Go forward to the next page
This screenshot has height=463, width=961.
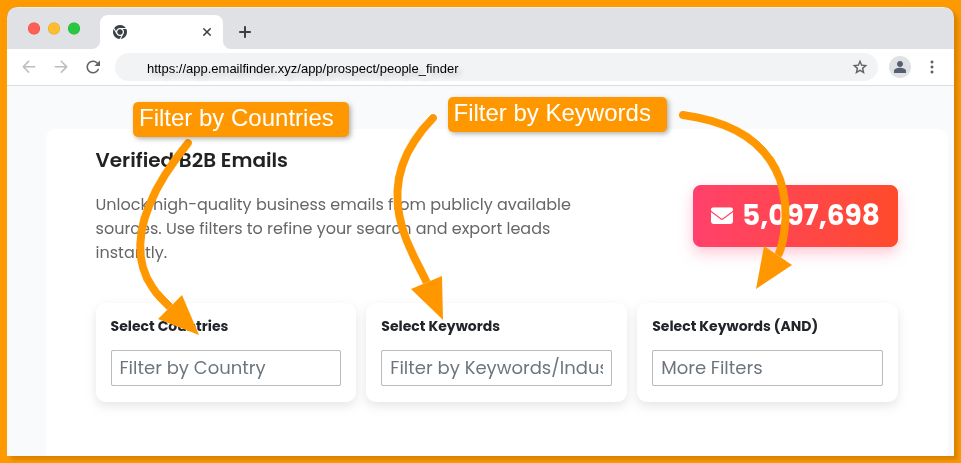(61, 67)
